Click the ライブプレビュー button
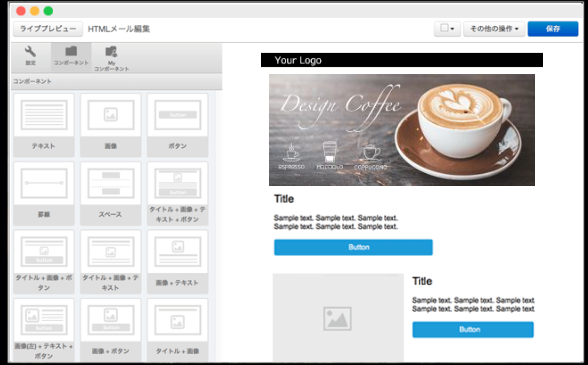Image resolution: width=588 pixels, height=365 pixels. tap(48, 29)
